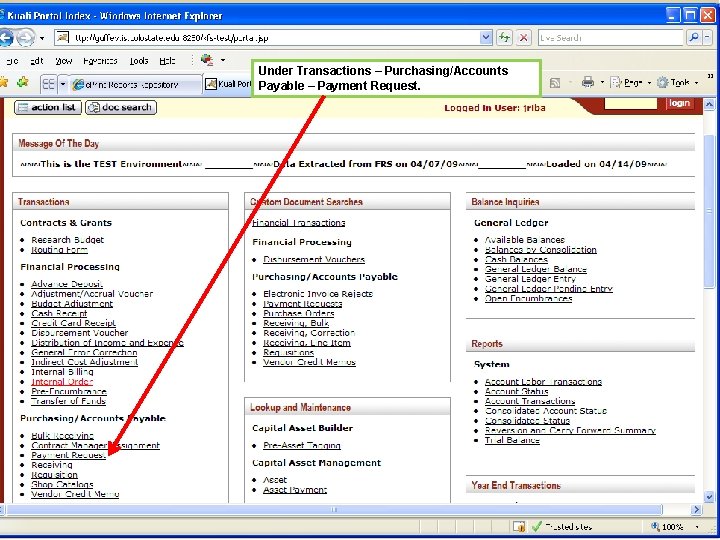Open the Edit menu
Screen dimensions: 720x540
point(37,61)
